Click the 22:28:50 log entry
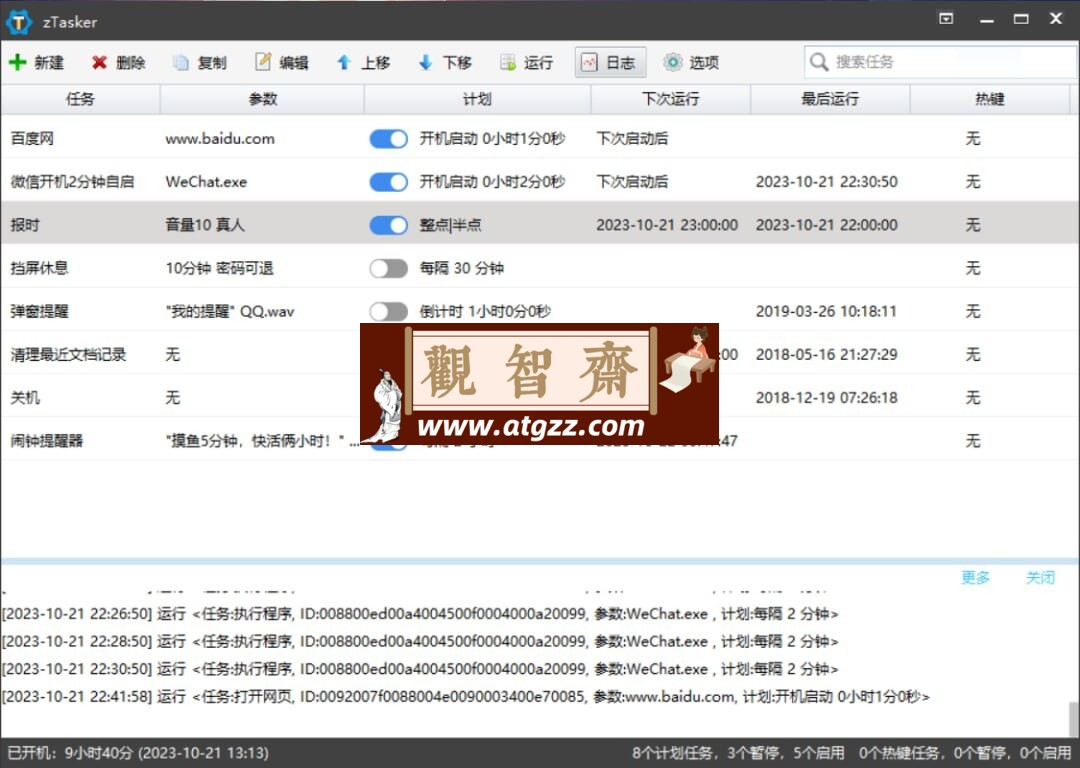1080x768 pixels. 420,641
